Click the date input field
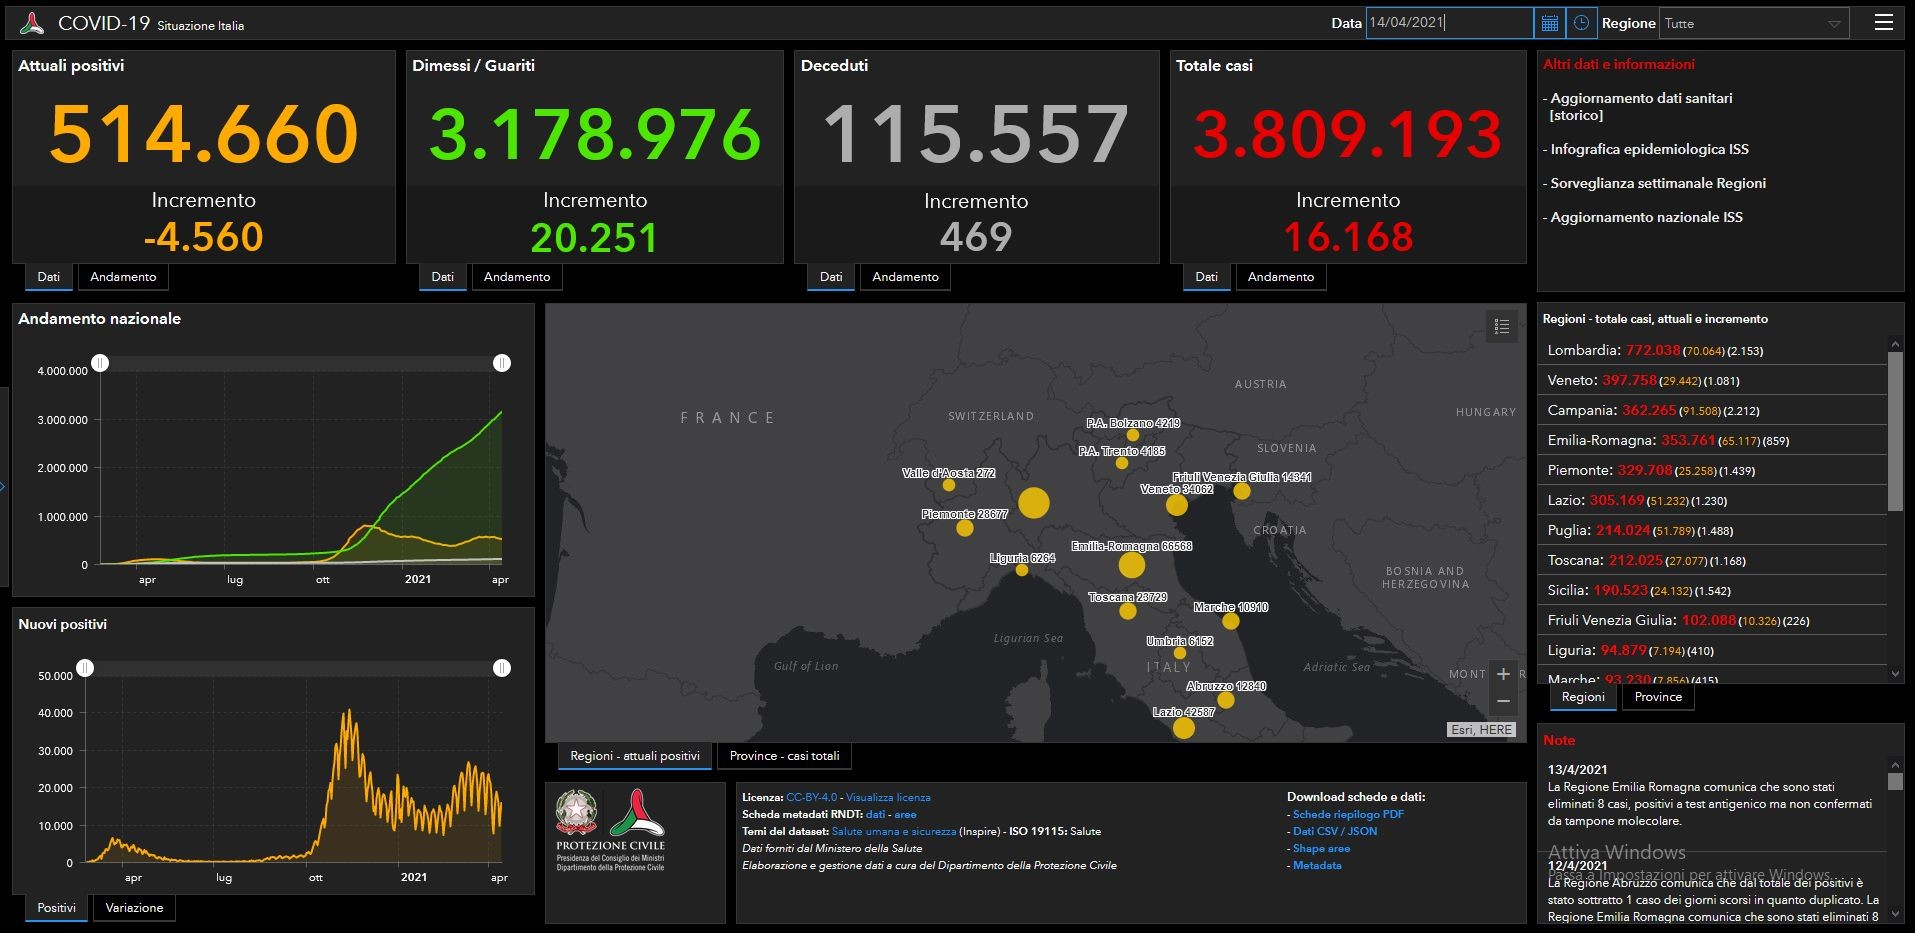 (x=1449, y=23)
